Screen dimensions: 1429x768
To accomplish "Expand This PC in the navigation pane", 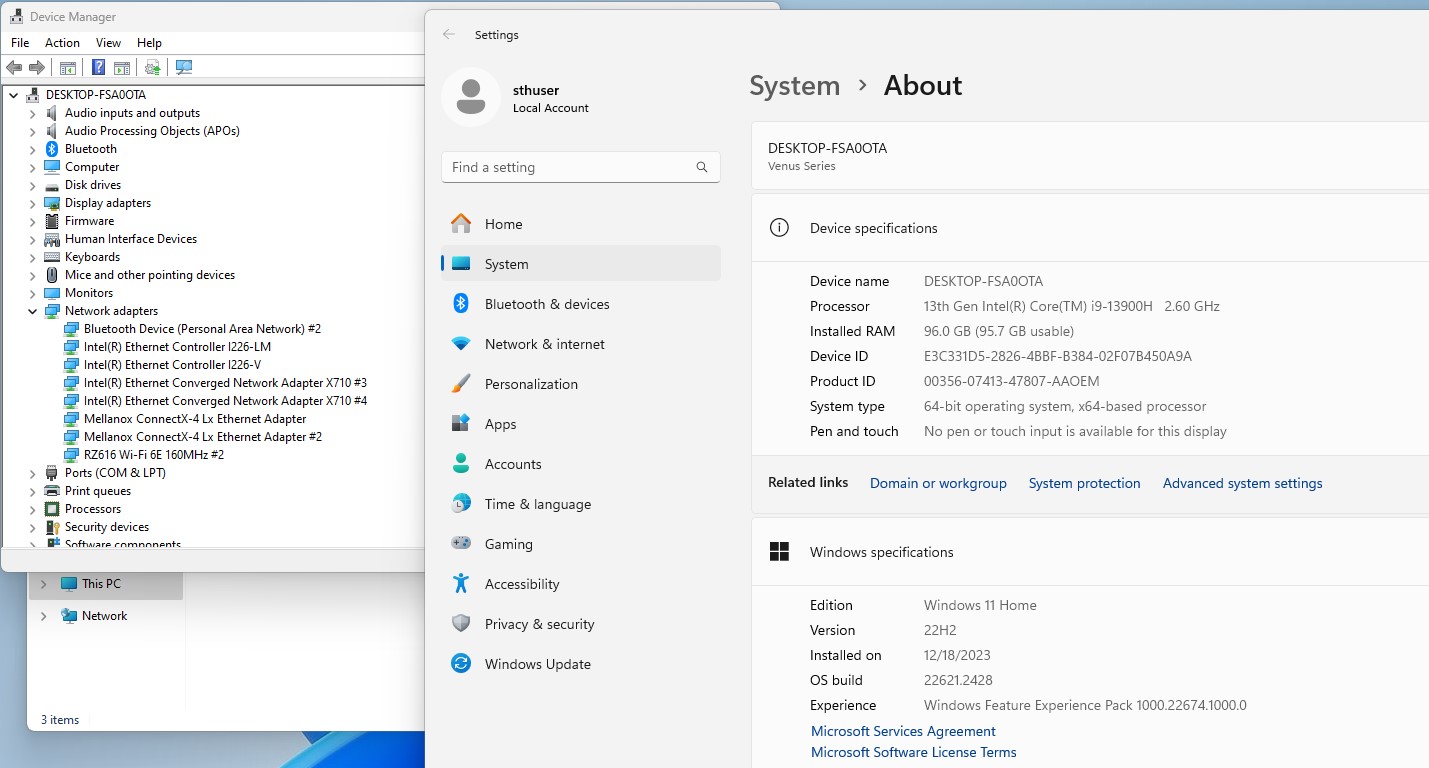I will (x=43, y=584).
